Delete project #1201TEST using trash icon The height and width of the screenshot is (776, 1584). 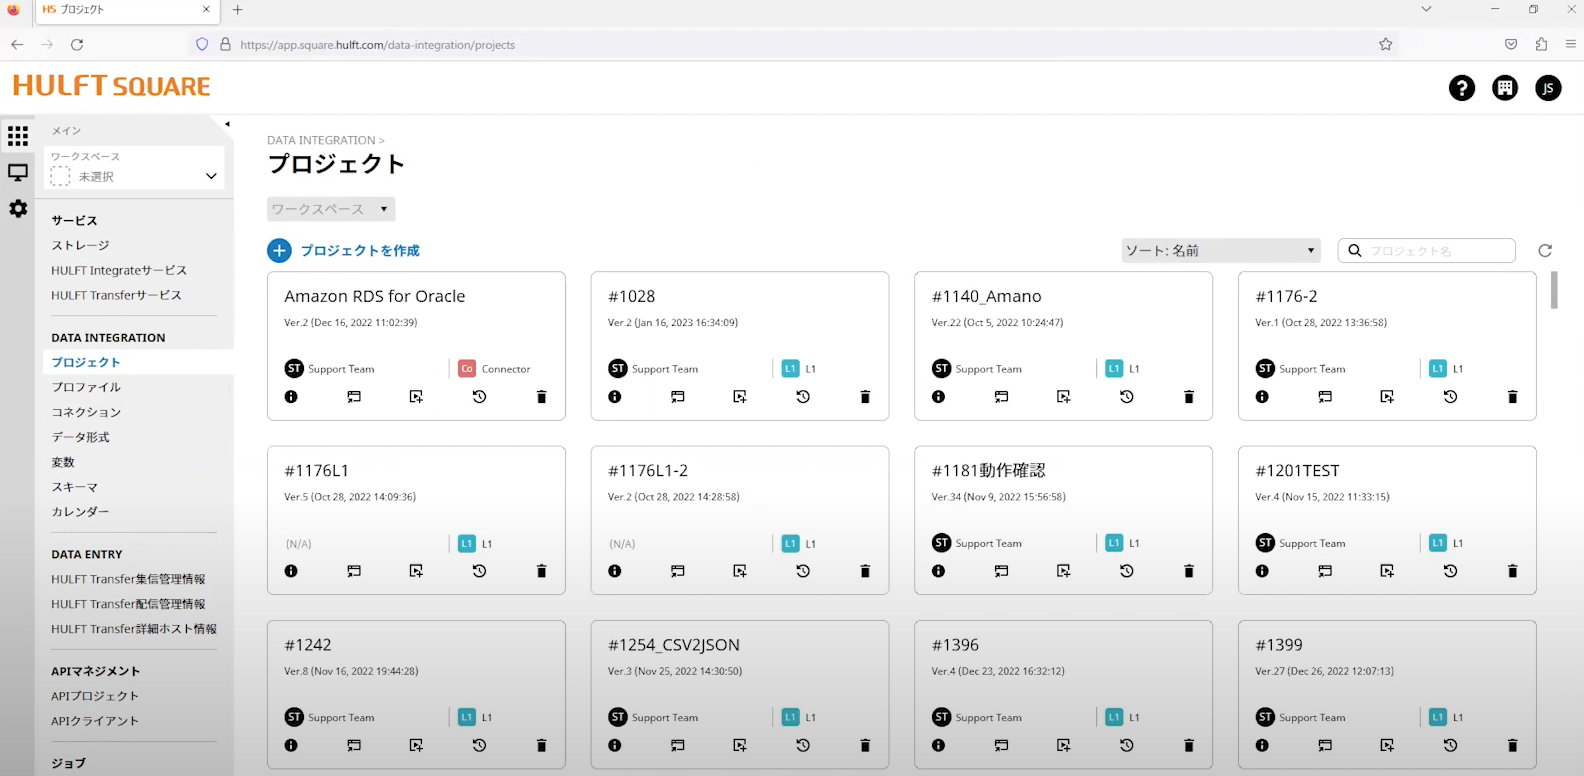pos(1512,571)
